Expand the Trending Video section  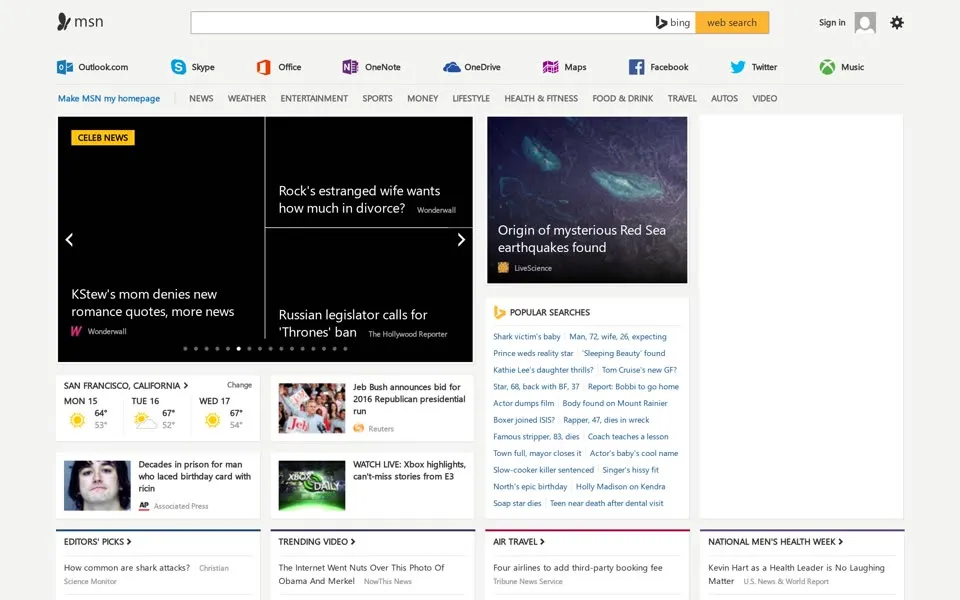click(x=317, y=542)
